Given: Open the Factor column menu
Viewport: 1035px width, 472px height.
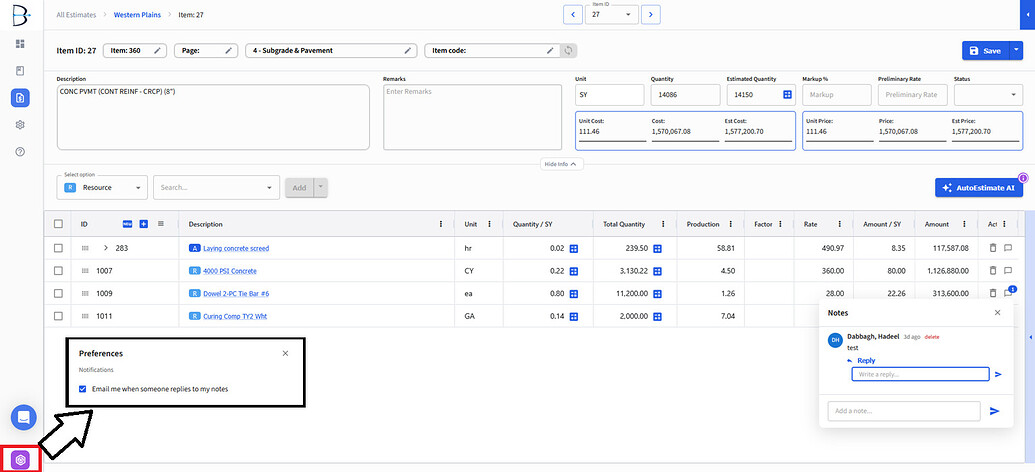Looking at the screenshot, I should click(781, 224).
